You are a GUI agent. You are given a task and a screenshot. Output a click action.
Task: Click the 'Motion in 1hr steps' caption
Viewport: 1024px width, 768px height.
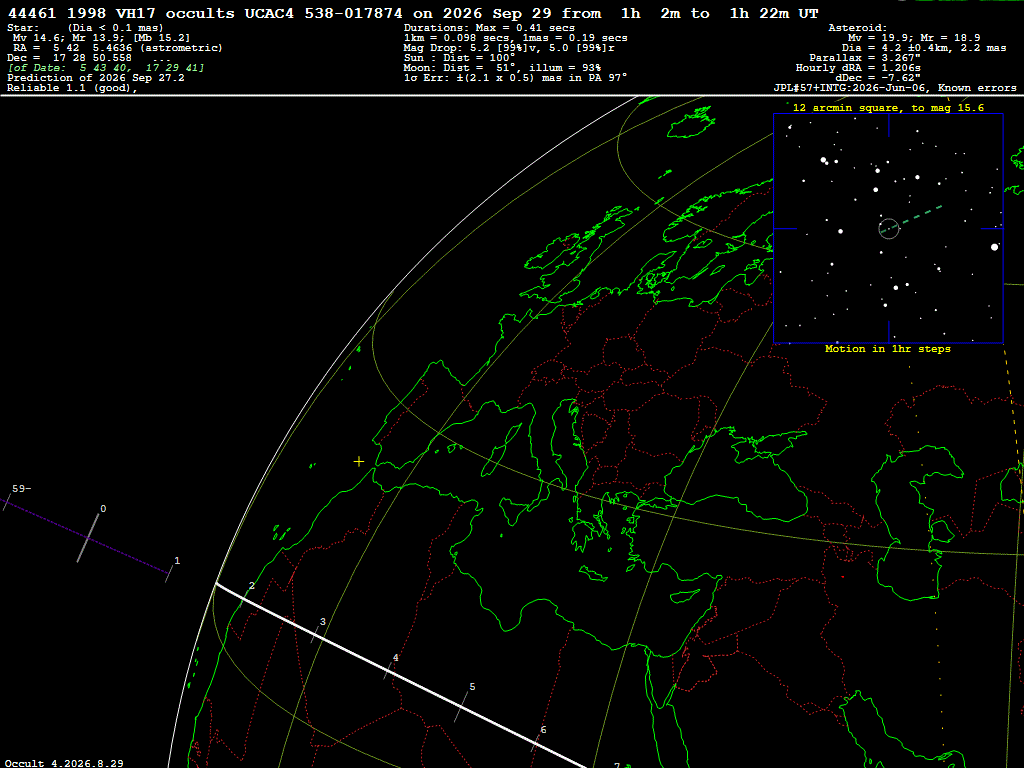click(x=888, y=349)
